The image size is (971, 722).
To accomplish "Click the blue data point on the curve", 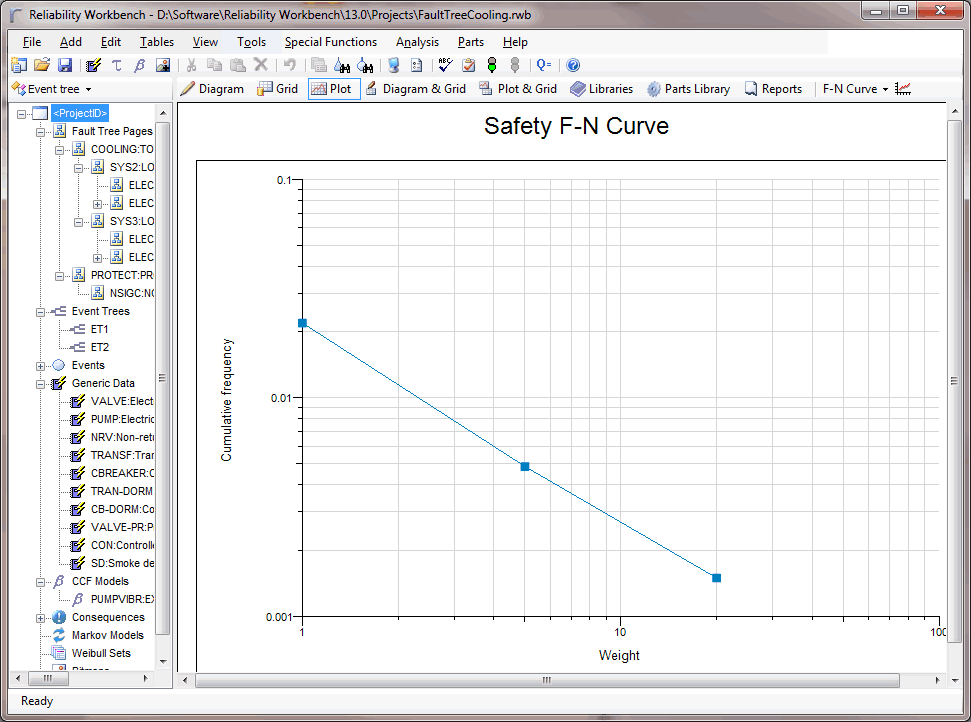I will point(524,466).
